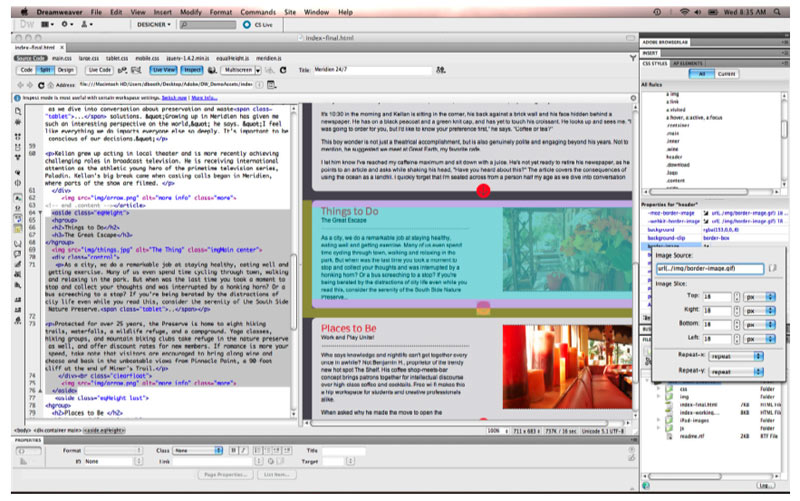
Task: Select All mode in CSS Styles
Action: pyautogui.click(x=702, y=74)
